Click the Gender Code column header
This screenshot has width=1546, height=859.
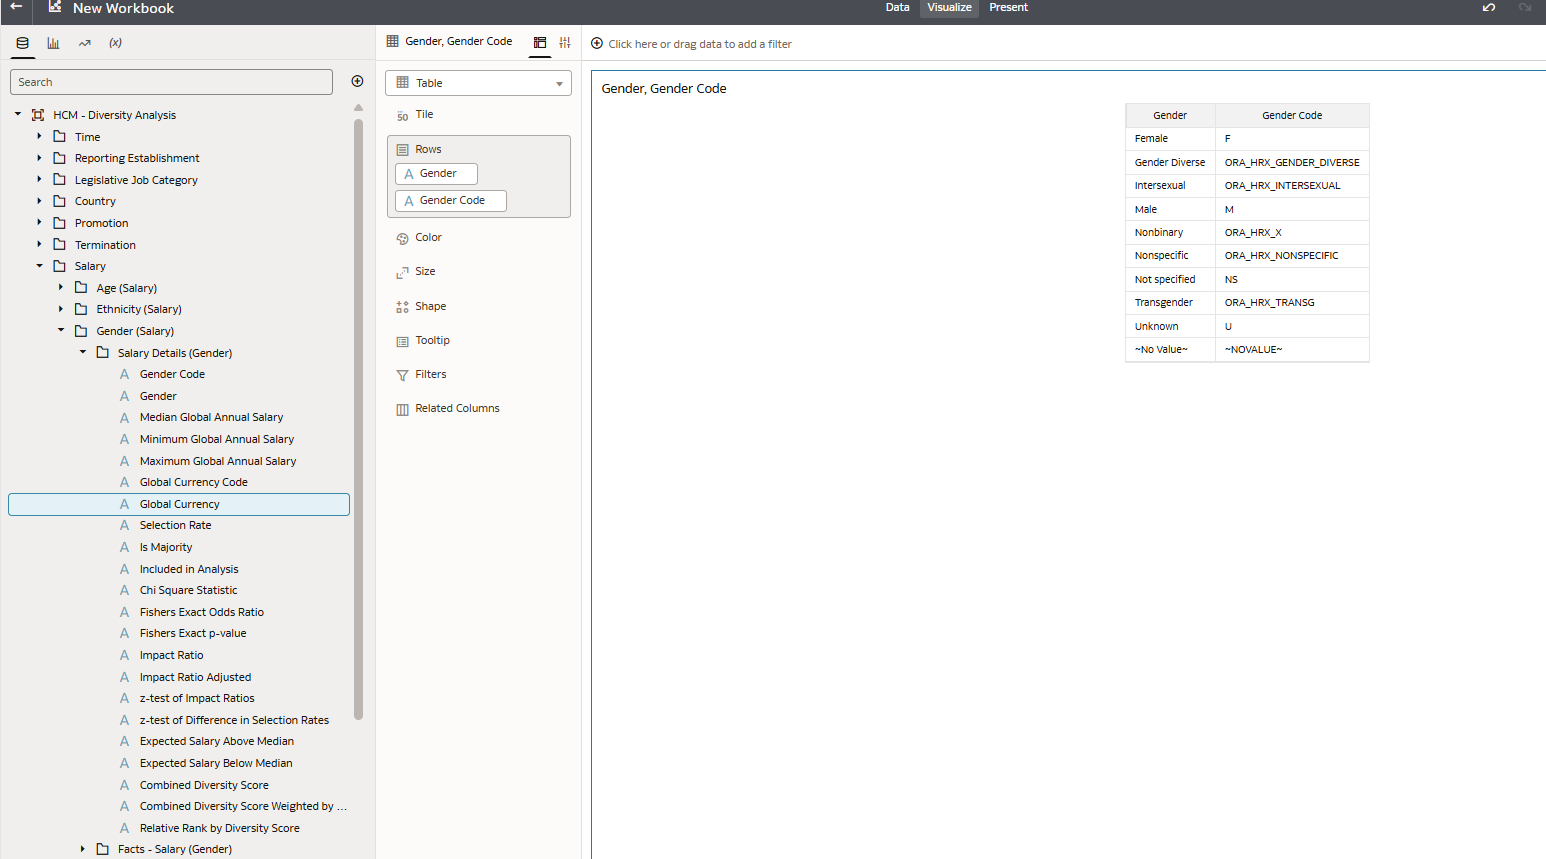tap(1292, 115)
